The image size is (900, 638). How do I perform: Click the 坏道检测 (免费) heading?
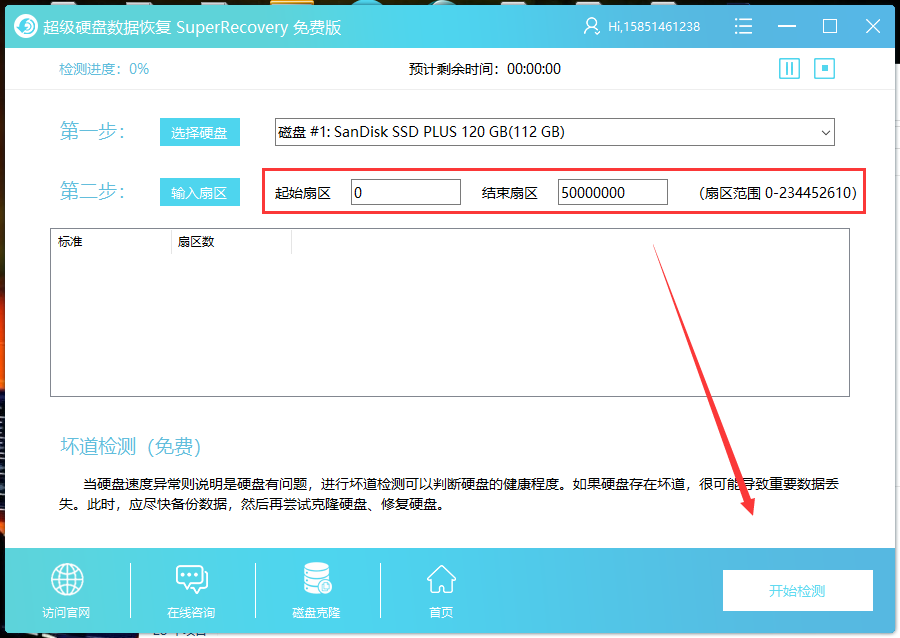[131, 446]
